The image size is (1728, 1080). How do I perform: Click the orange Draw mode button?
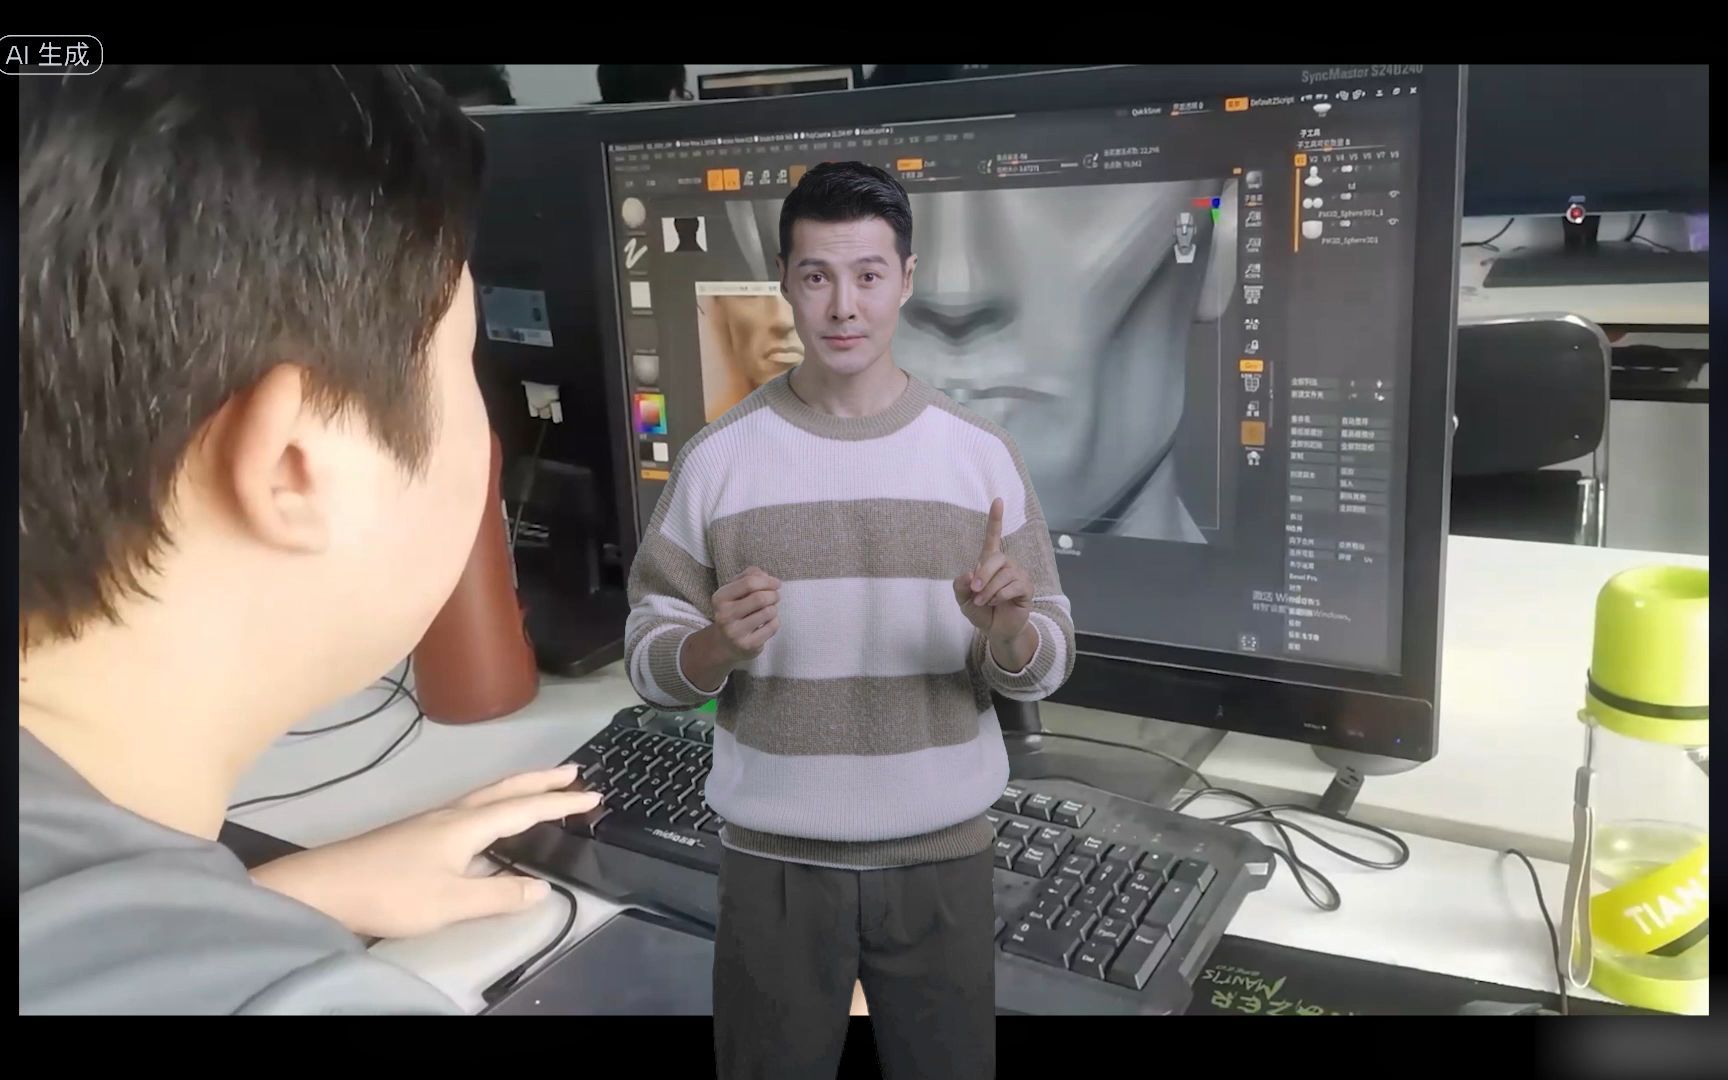pyautogui.click(x=732, y=180)
